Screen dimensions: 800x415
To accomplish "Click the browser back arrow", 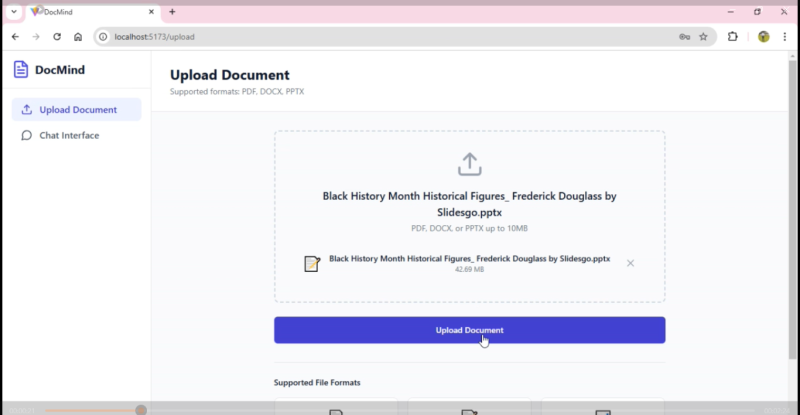I will (15, 37).
